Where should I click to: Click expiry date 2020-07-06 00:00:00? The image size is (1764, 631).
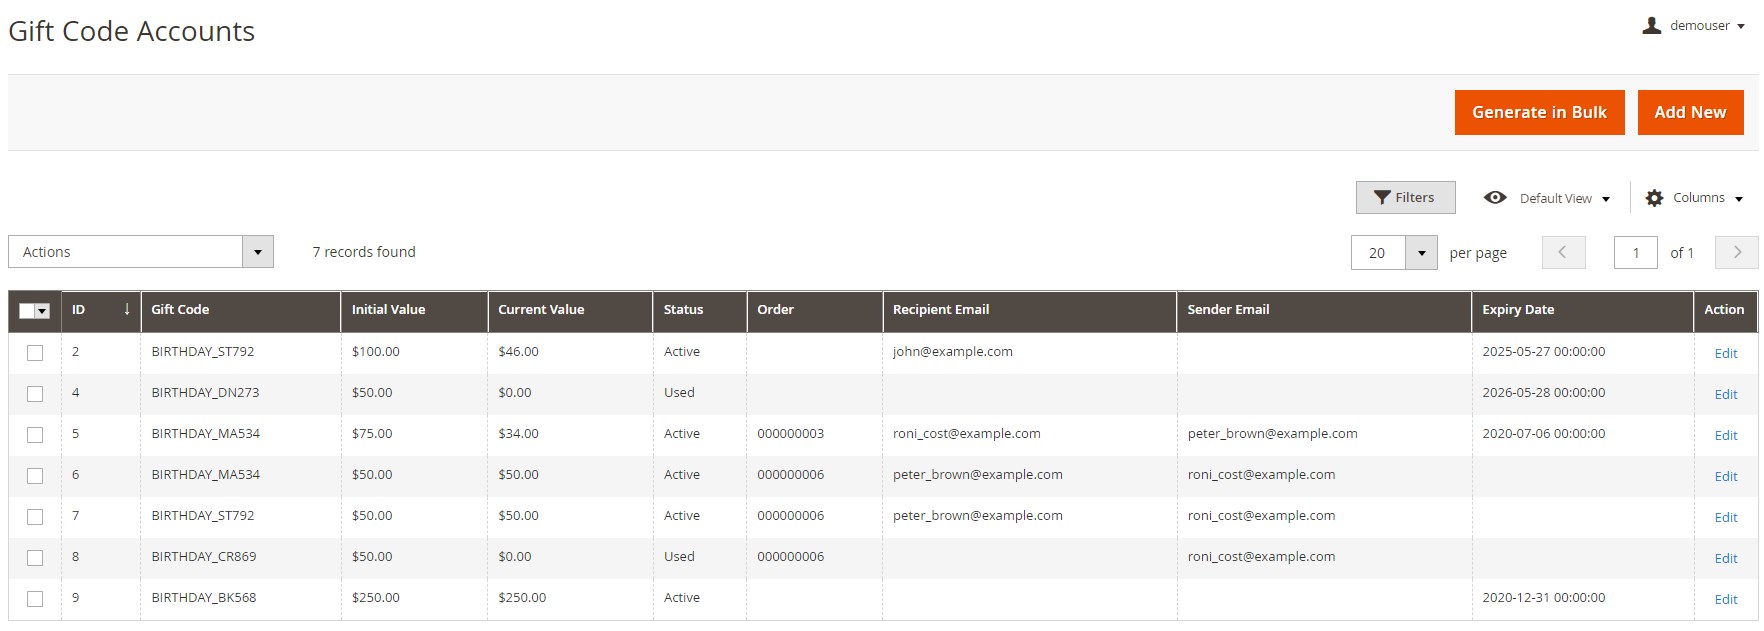(x=1543, y=434)
